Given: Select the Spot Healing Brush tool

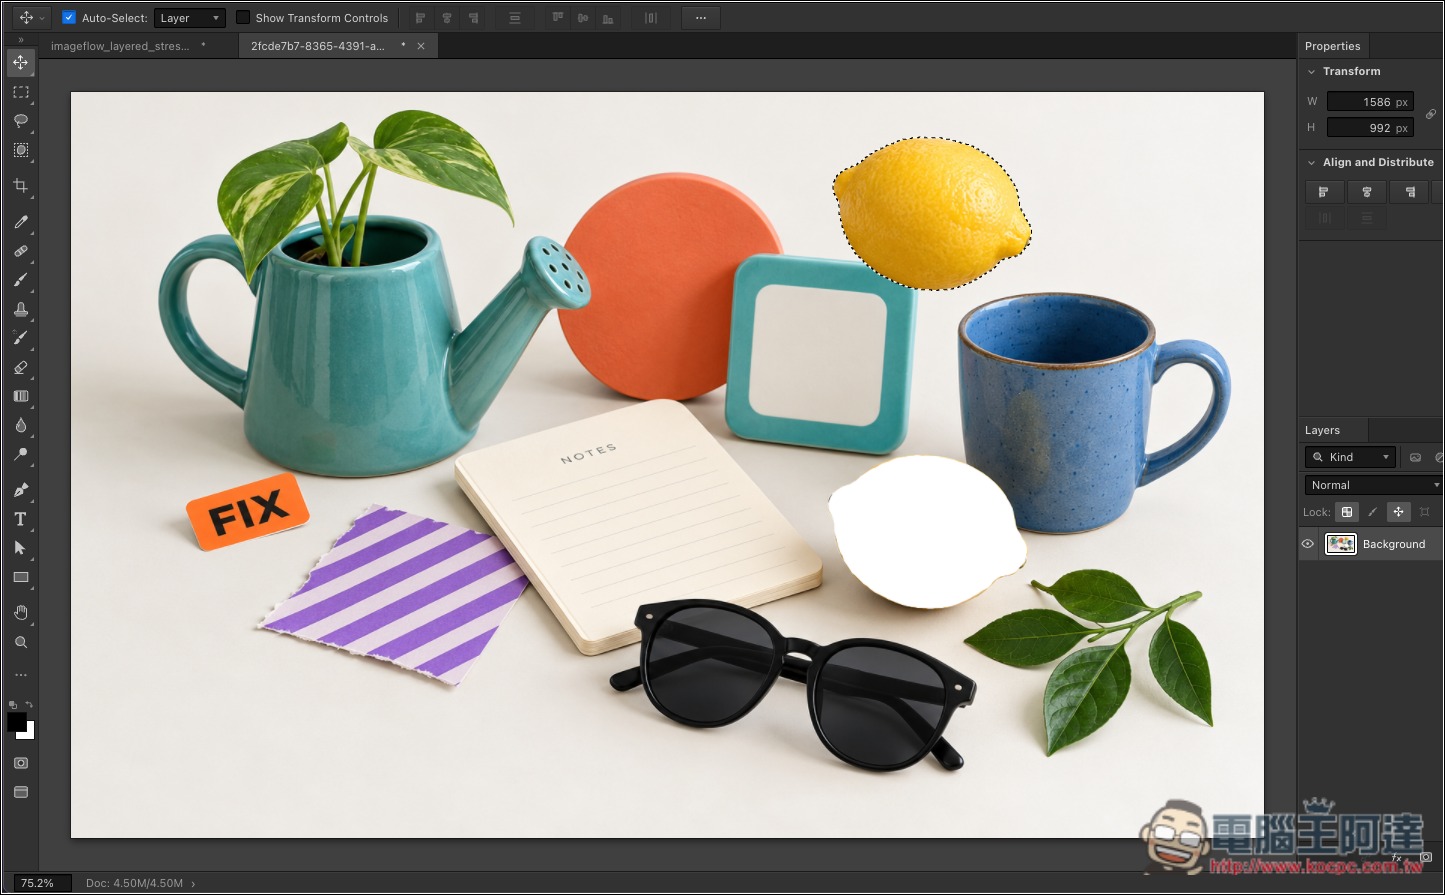Looking at the screenshot, I should (20, 251).
